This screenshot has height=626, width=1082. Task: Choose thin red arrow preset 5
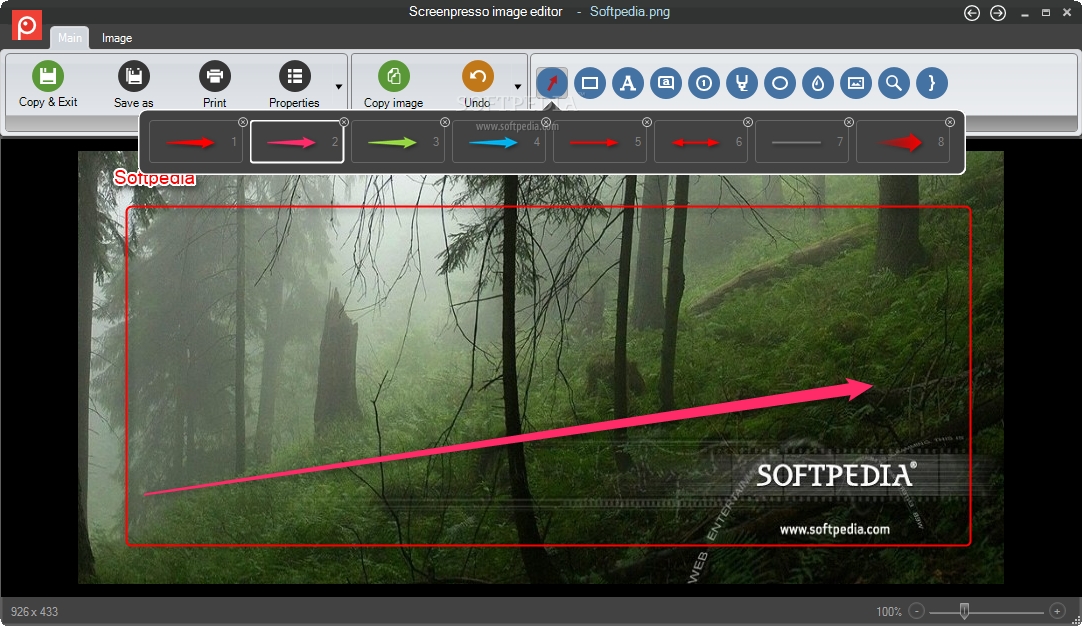click(600, 142)
